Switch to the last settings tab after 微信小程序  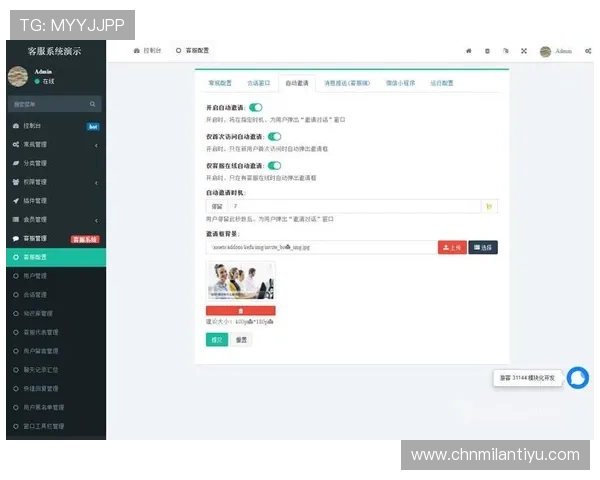coord(442,83)
